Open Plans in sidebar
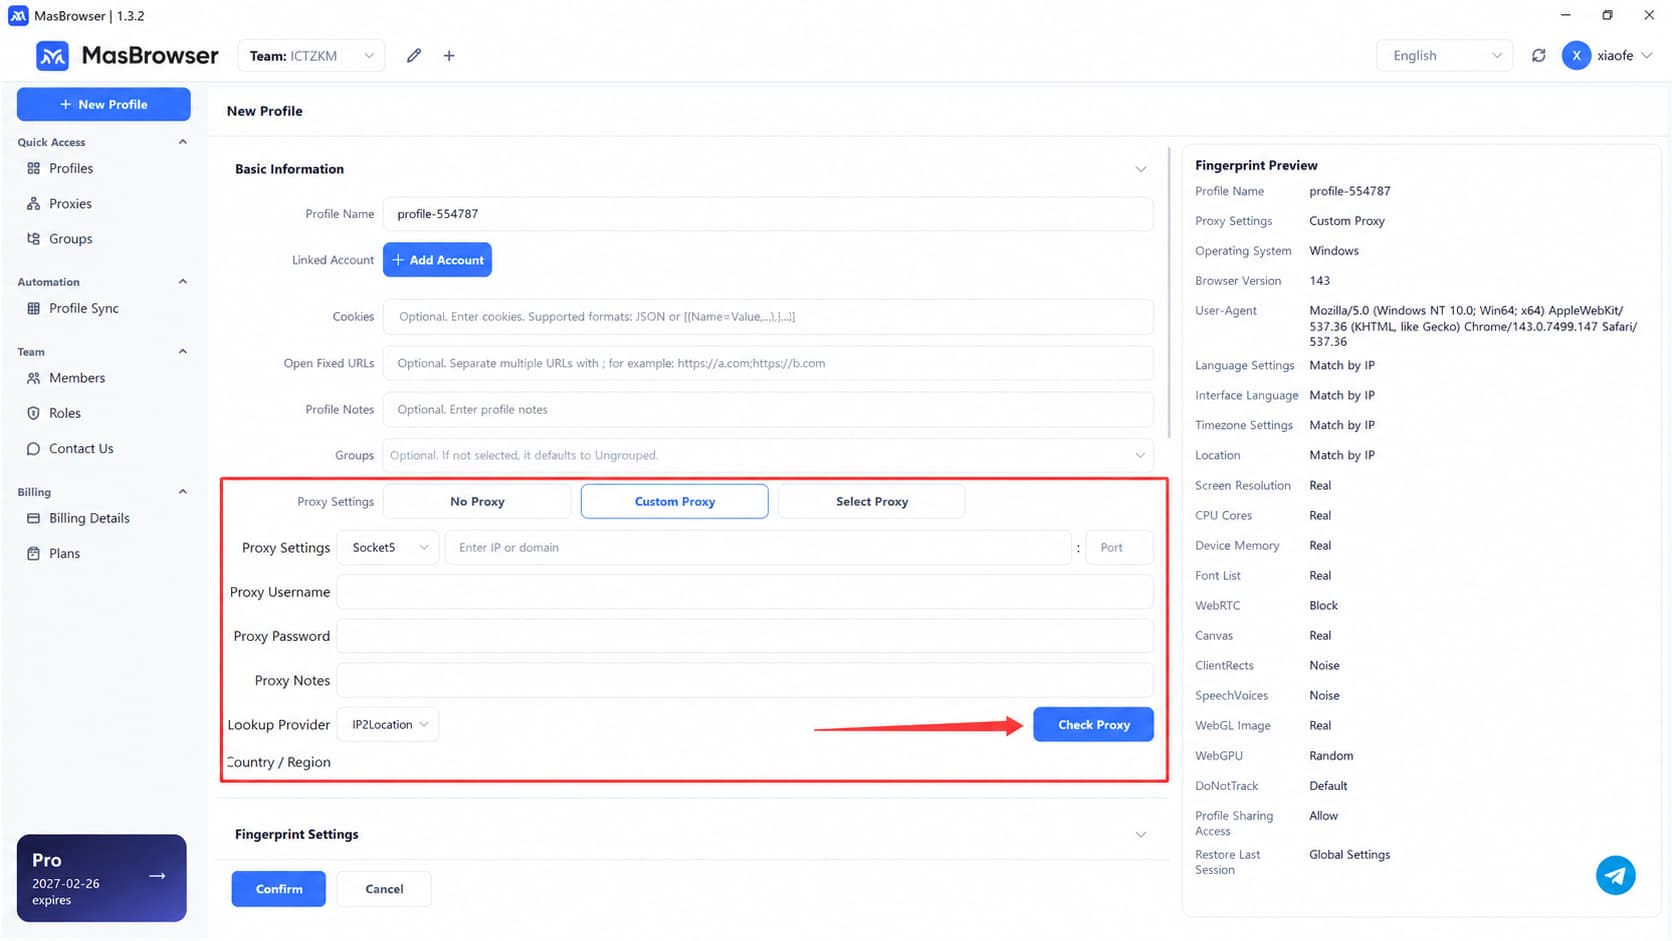The width and height of the screenshot is (1672, 941). pyautogui.click(x=64, y=553)
